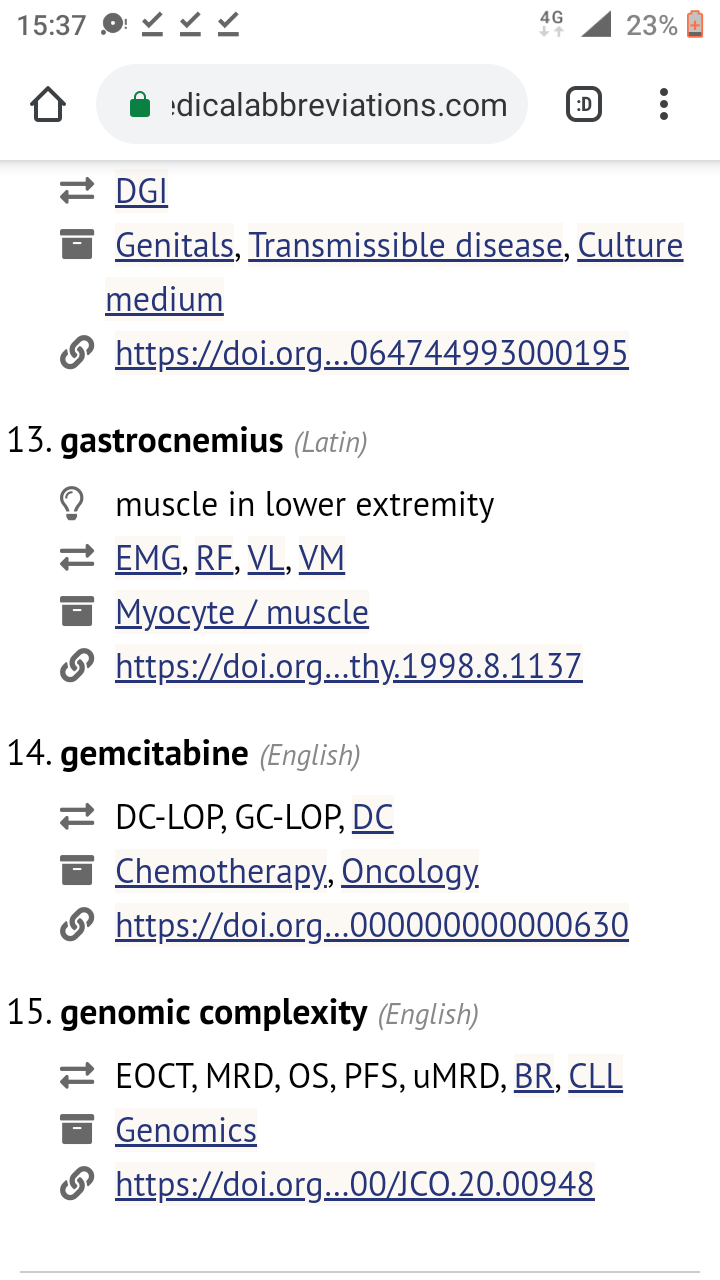
Task: Tap the chain link icon under gemcitabine
Action: tap(76, 925)
